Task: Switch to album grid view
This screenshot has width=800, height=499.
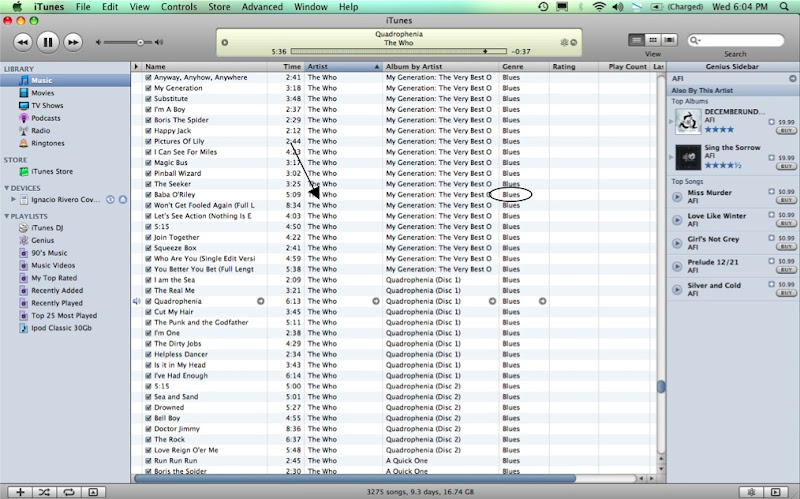Action: click(653, 40)
